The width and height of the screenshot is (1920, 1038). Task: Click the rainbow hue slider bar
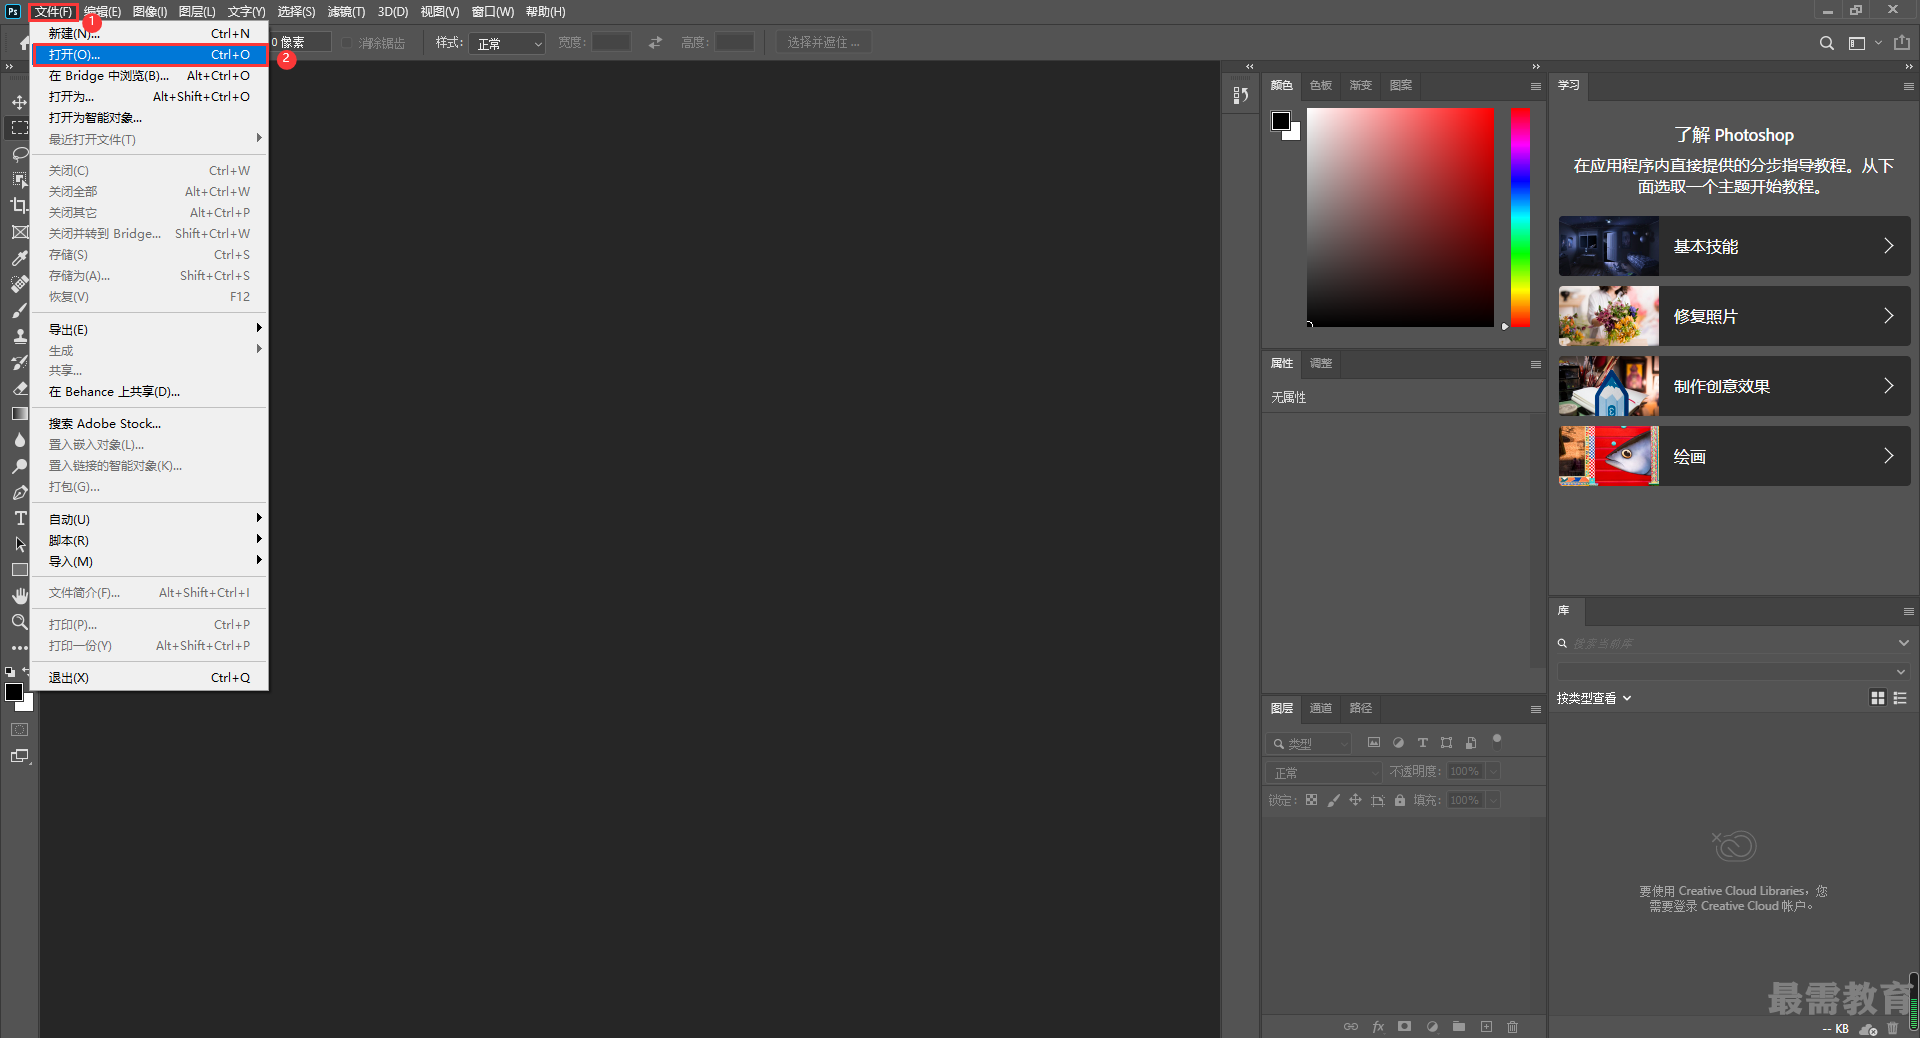1520,217
